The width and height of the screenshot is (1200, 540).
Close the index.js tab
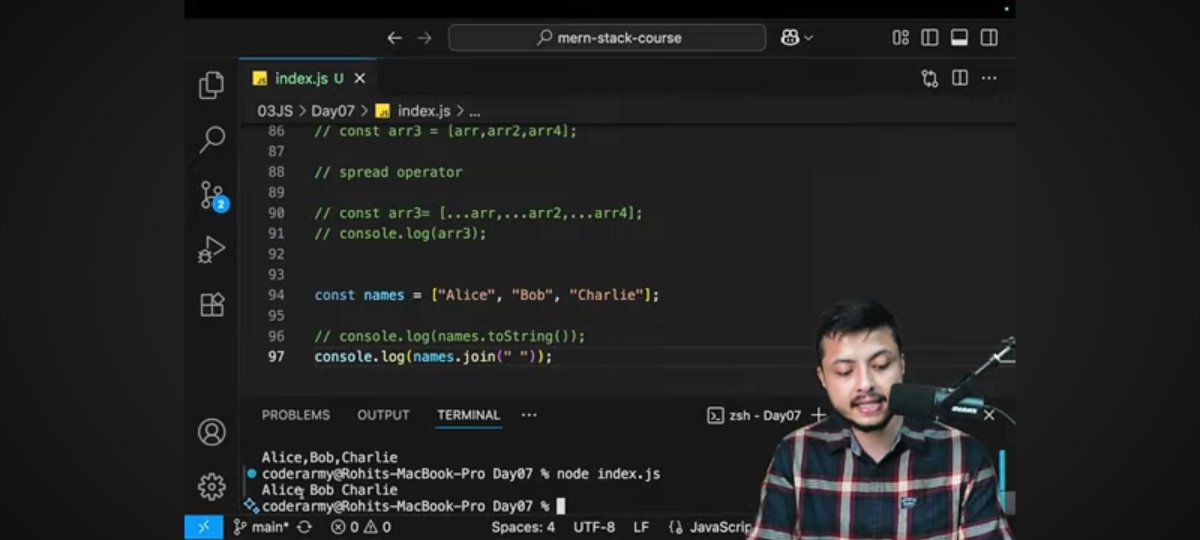tap(360, 78)
